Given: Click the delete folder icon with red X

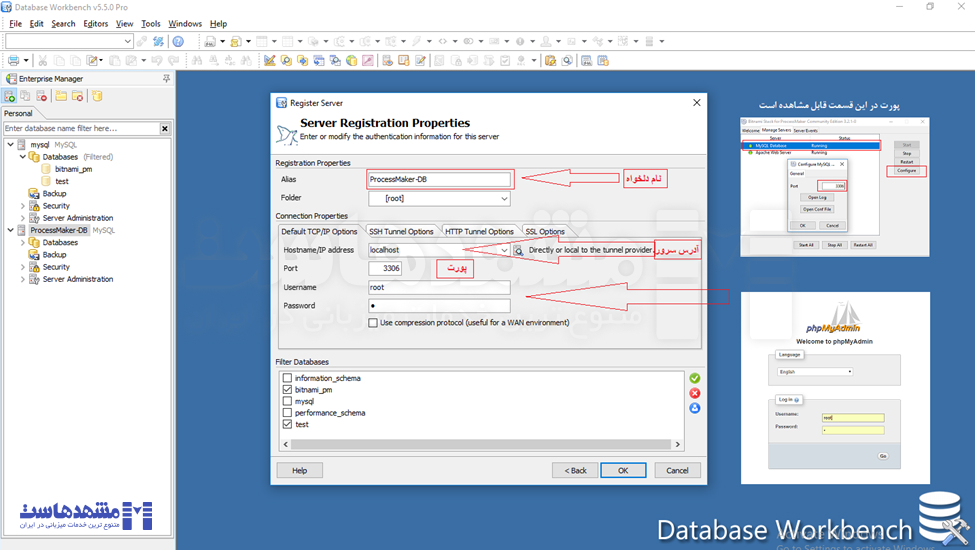Looking at the screenshot, I should pos(77,96).
